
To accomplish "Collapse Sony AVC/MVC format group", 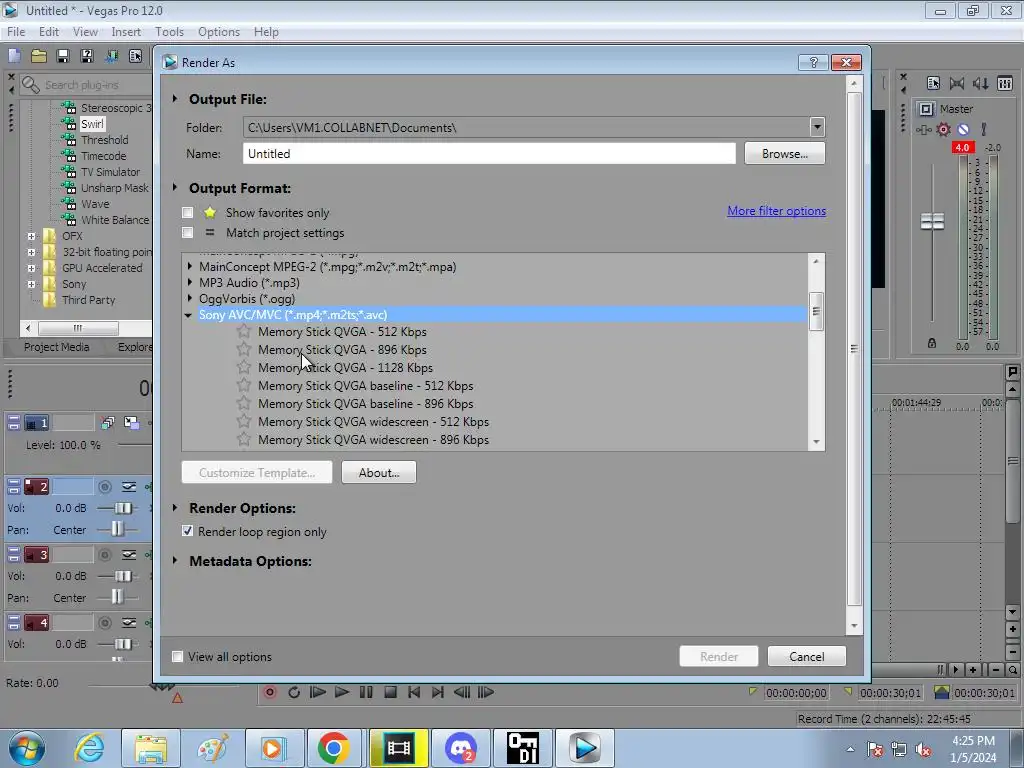I will tap(189, 315).
